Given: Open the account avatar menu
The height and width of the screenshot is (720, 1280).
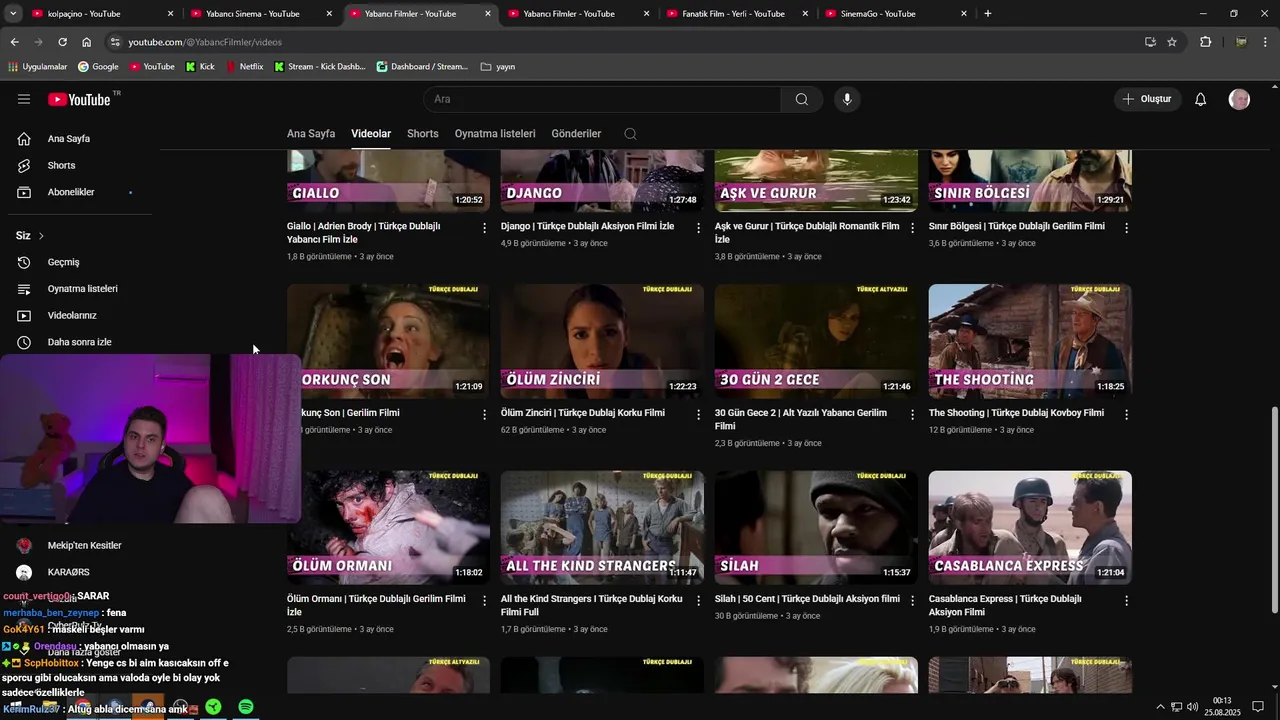Looking at the screenshot, I should (x=1239, y=99).
